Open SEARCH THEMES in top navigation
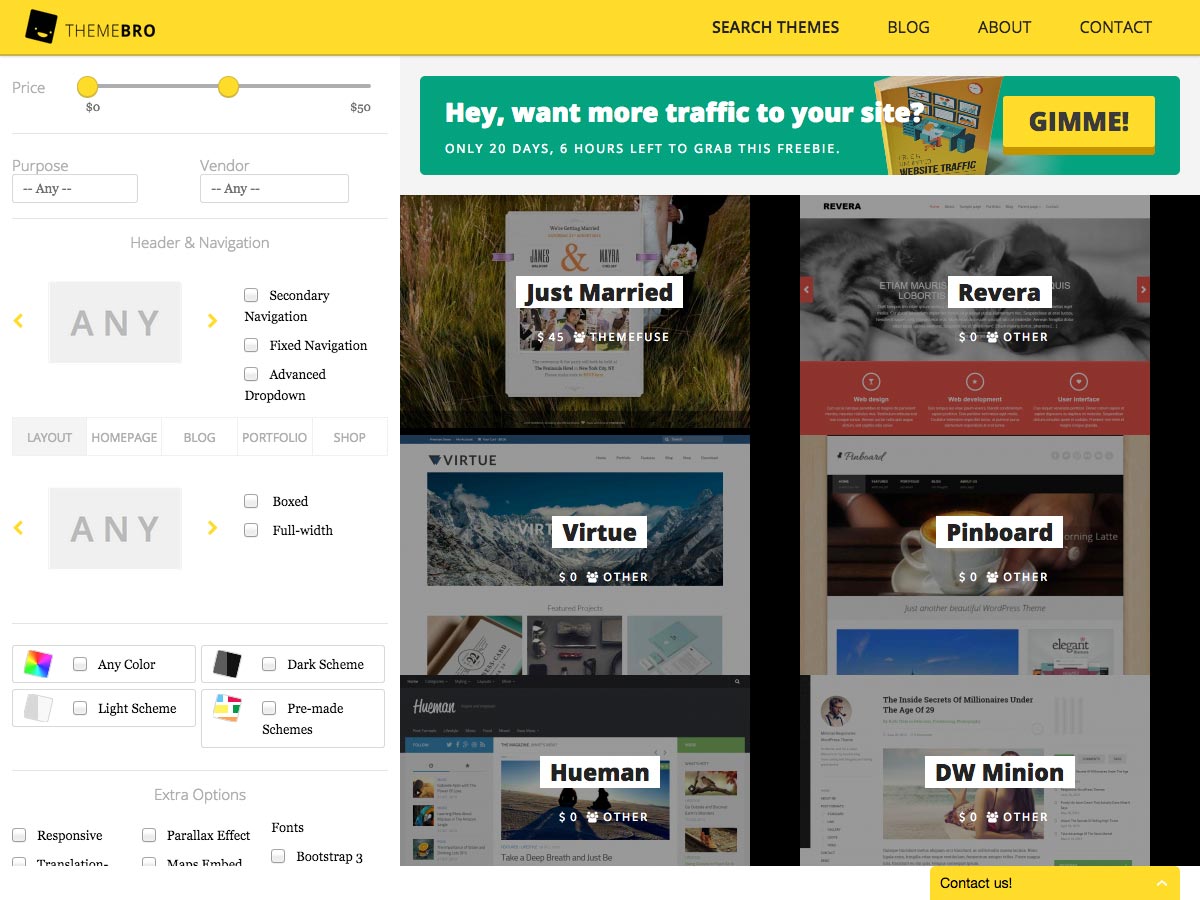The width and height of the screenshot is (1200, 900). (x=775, y=28)
